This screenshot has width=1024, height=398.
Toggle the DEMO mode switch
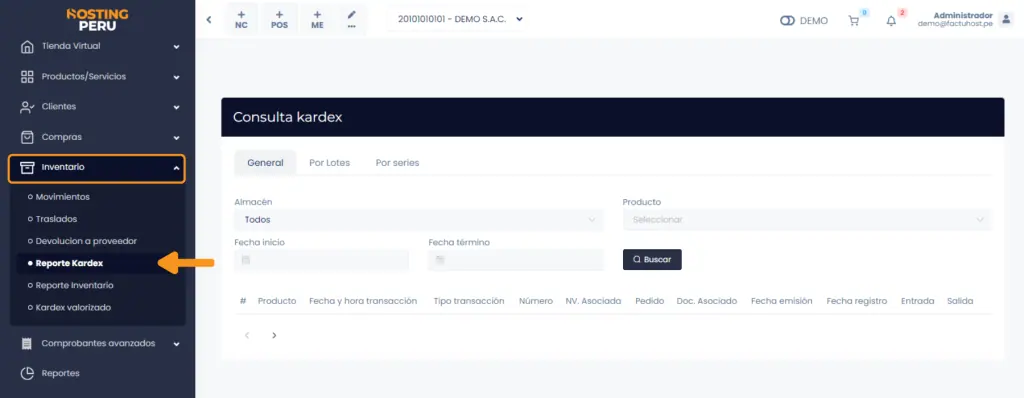[787, 21]
